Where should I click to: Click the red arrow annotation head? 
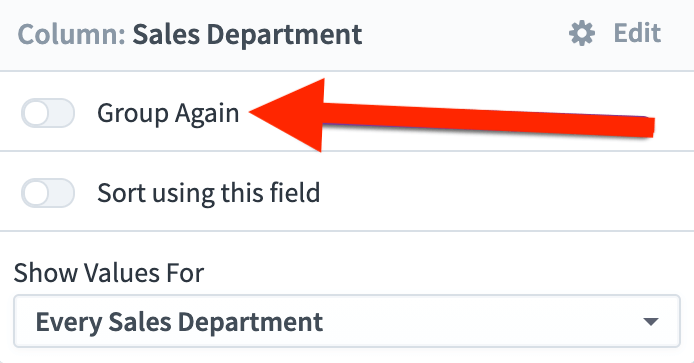coord(288,115)
